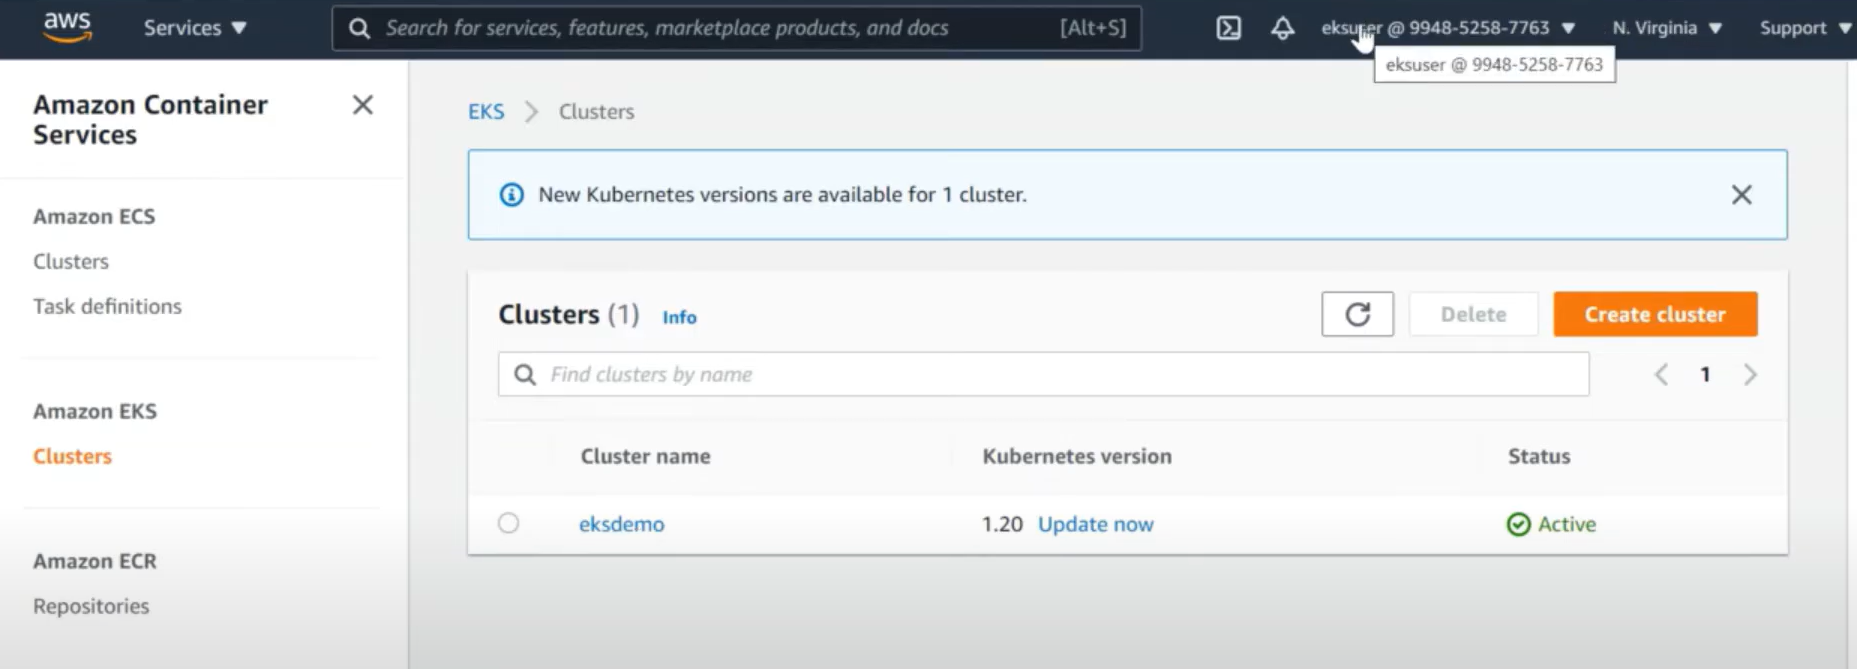
Task: Open the CloudShell terminal icon
Action: pos(1228,28)
